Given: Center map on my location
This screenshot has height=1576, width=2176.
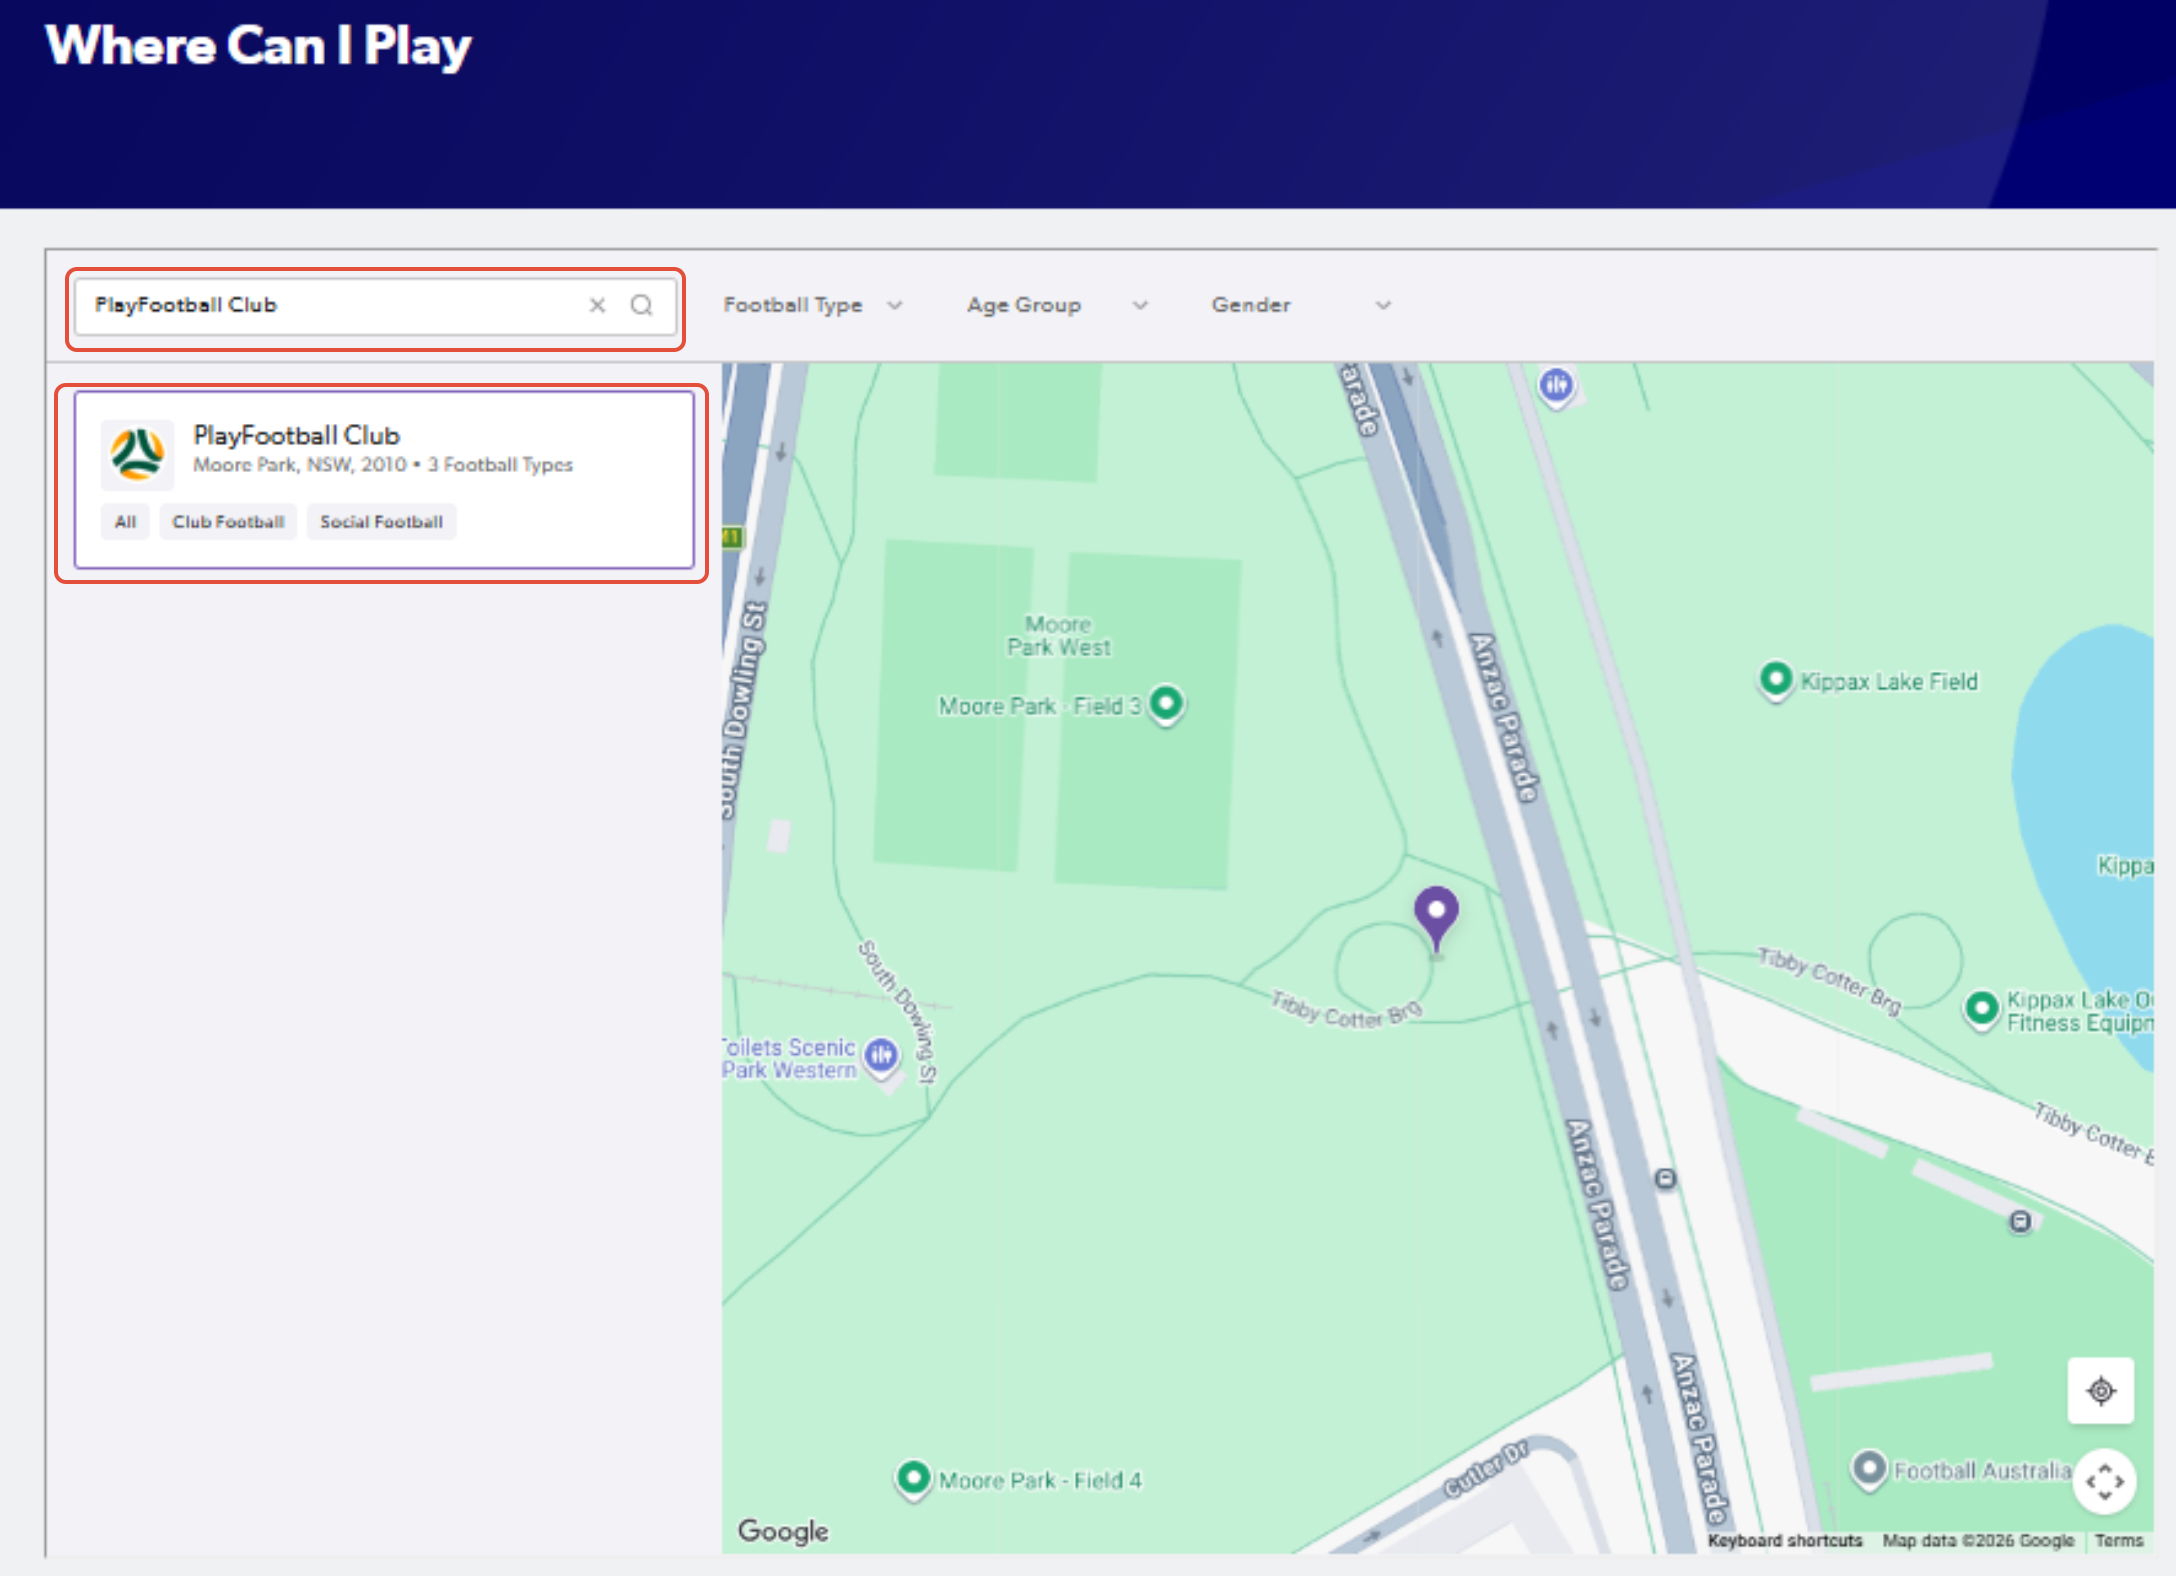Looking at the screenshot, I should pyautogui.click(x=2101, y=1390).
